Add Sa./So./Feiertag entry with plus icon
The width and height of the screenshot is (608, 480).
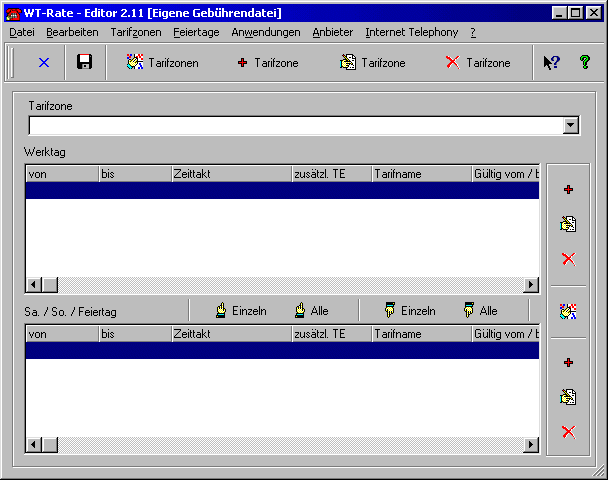[569, 363]
